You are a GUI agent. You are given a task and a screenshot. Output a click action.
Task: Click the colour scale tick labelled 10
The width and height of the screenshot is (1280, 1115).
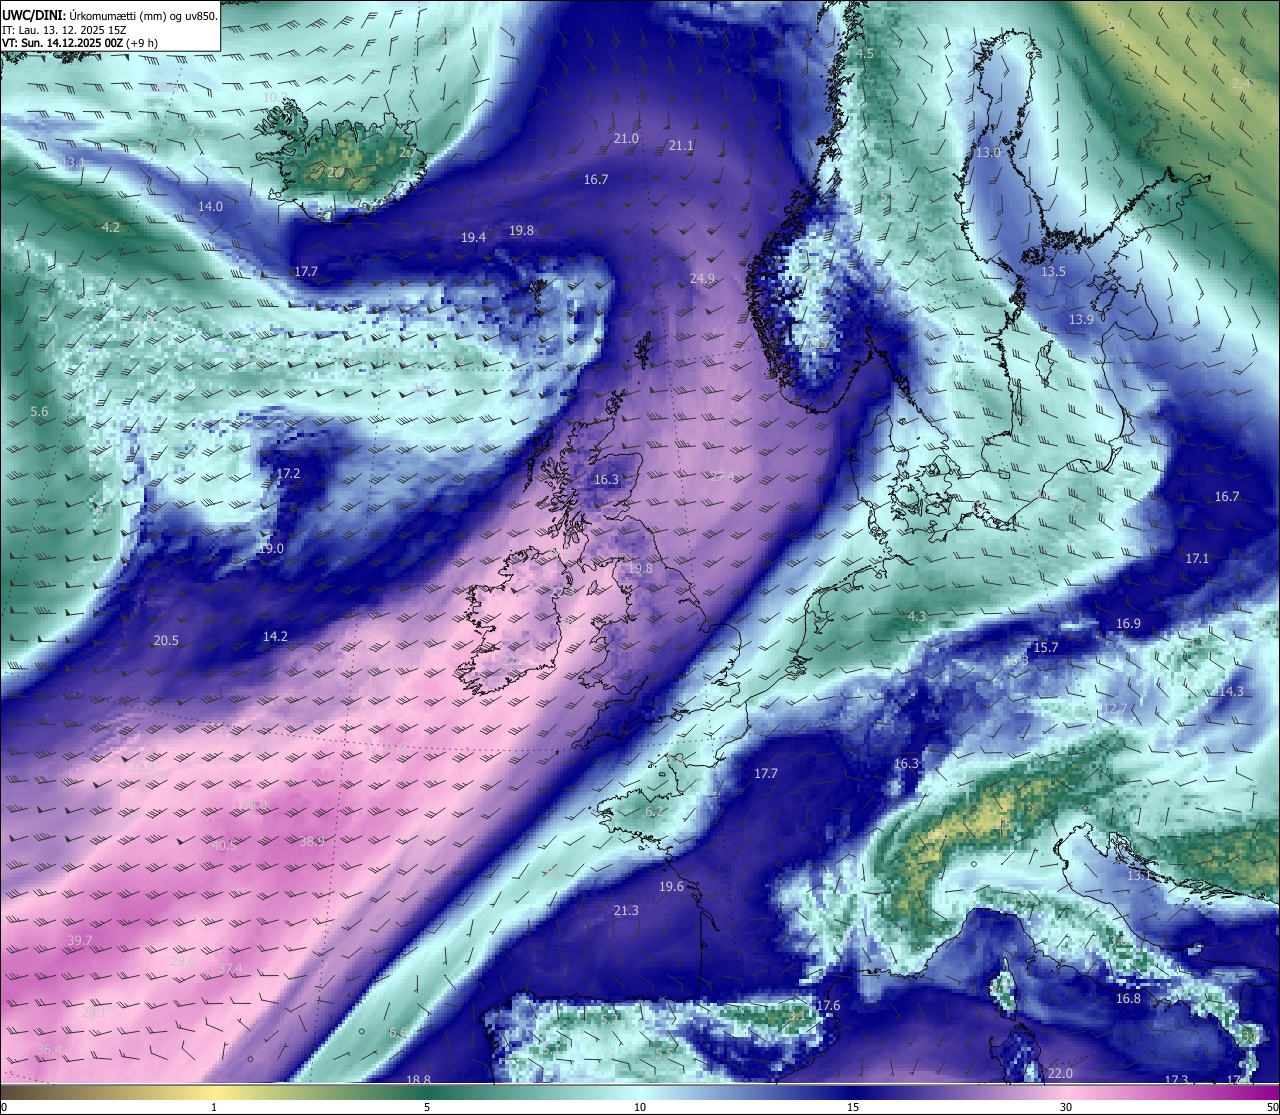point(640,1107)
